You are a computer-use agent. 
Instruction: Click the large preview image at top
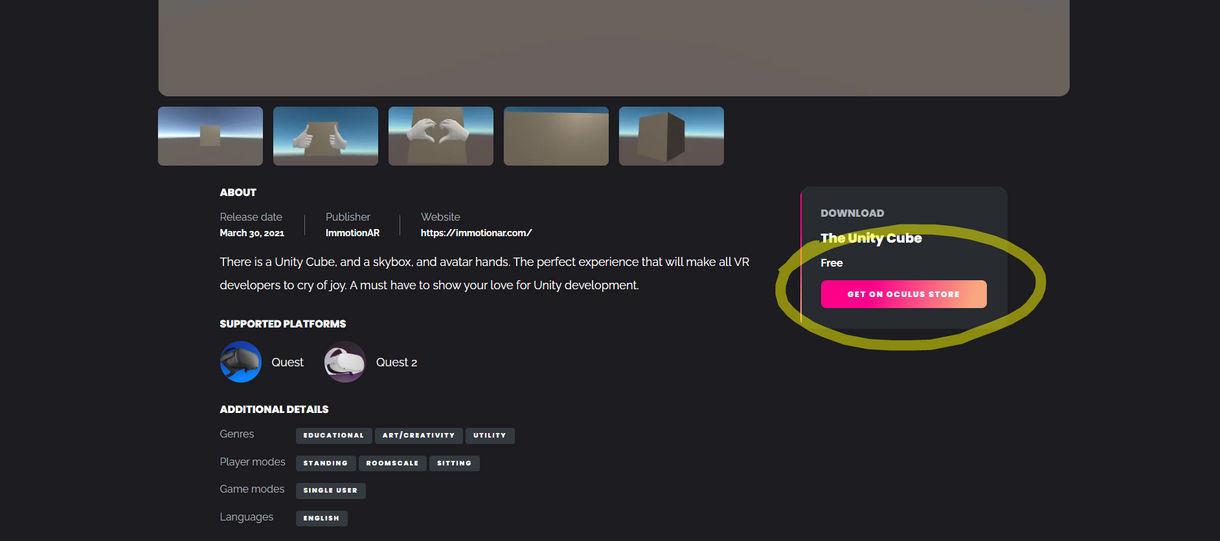(x=614, y=48)
